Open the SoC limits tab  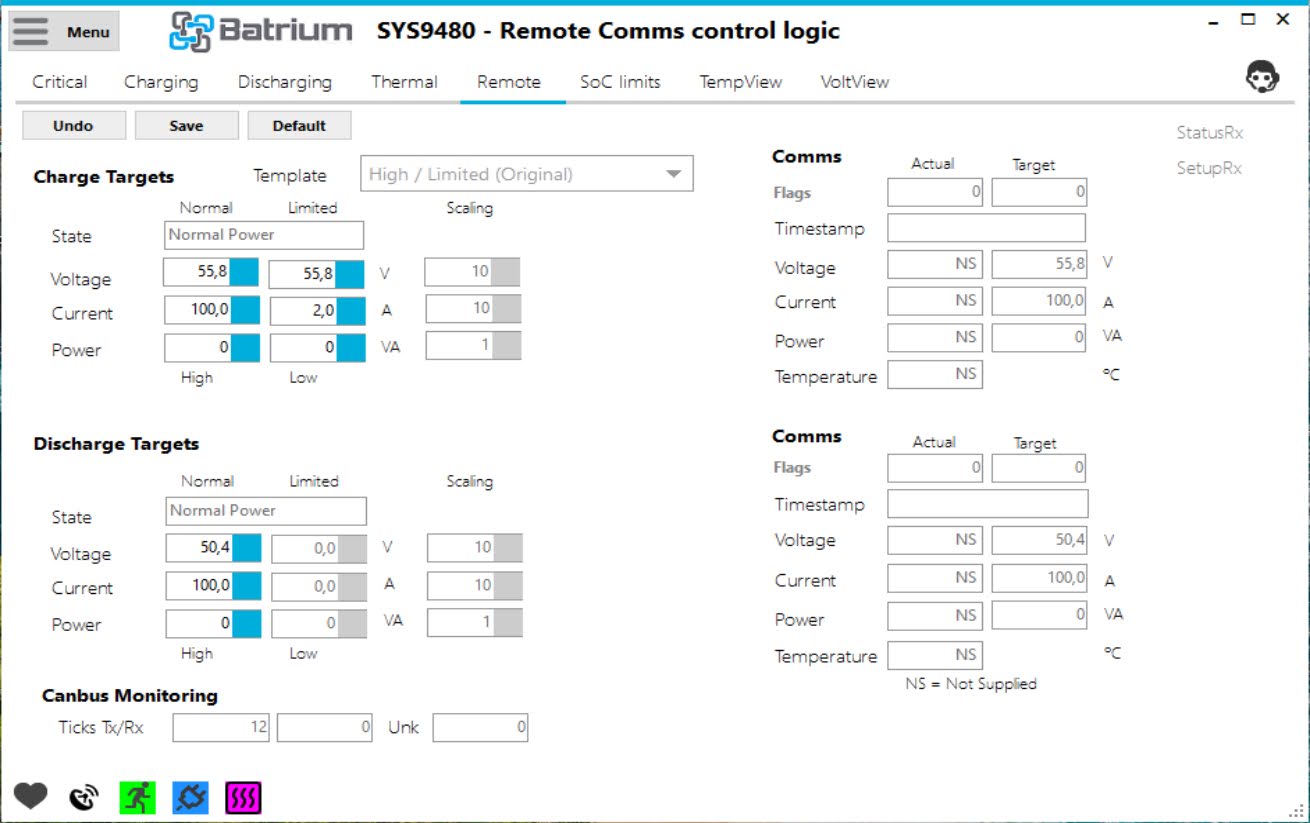point(620,82)
